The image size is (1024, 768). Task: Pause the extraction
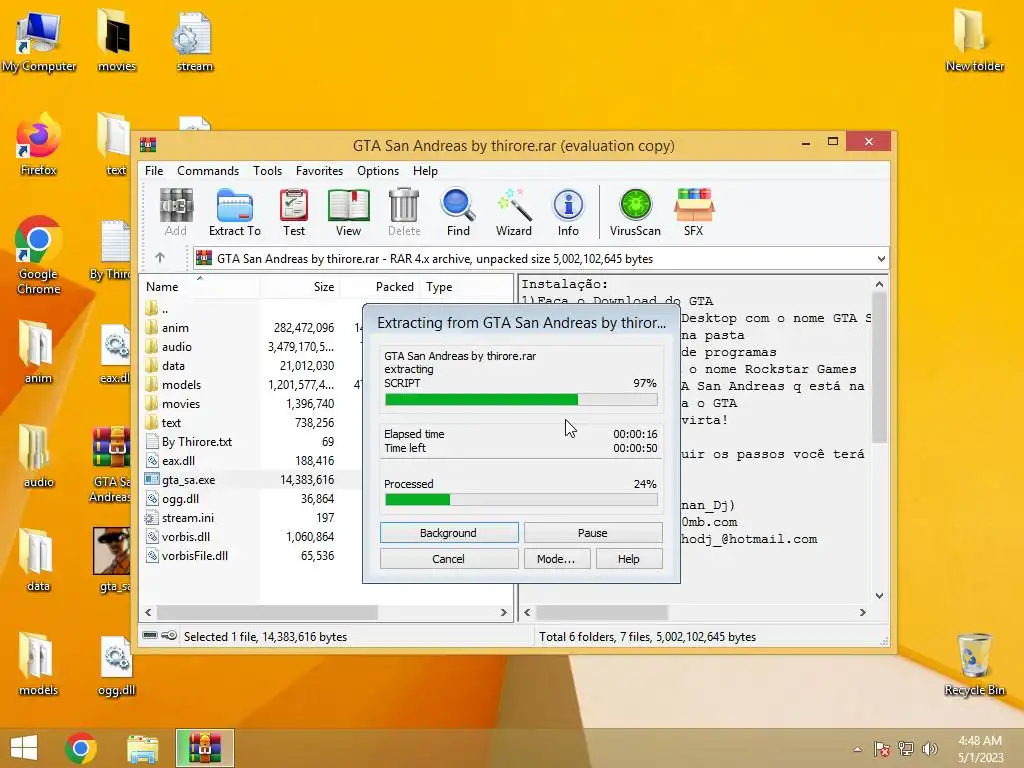(x=592, y=533)
